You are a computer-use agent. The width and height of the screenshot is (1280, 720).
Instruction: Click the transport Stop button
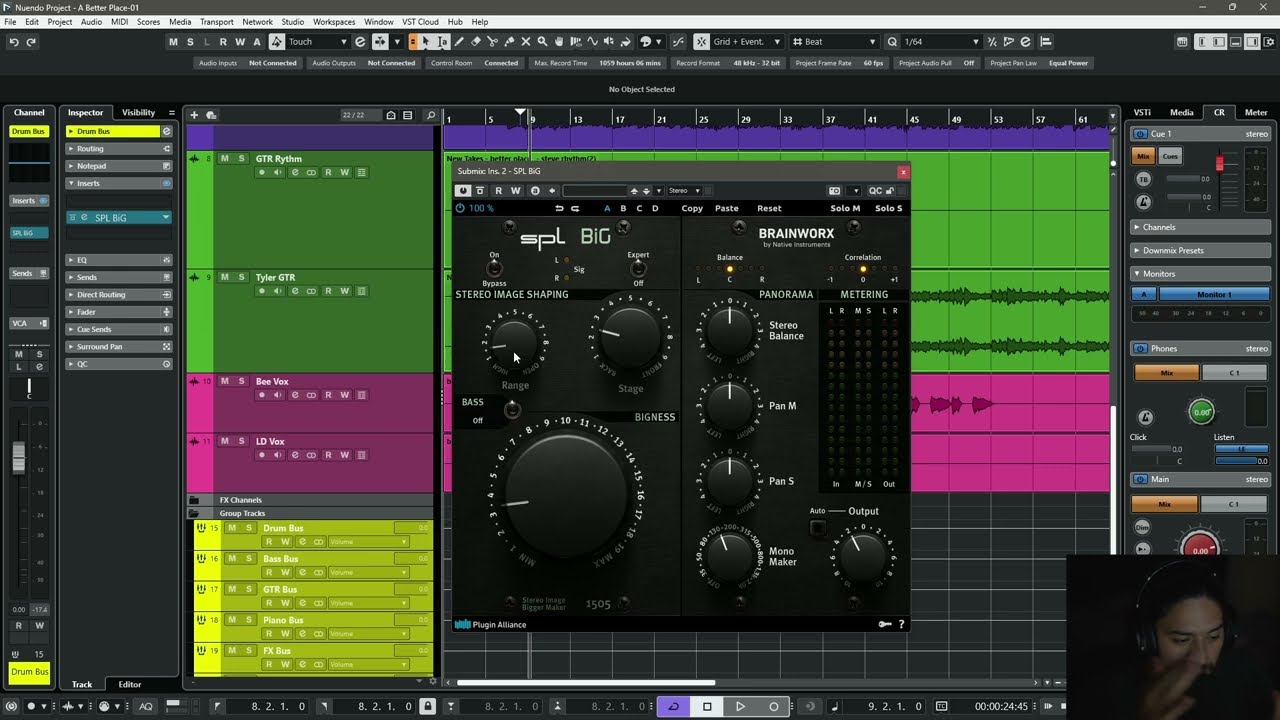[707, 706]
